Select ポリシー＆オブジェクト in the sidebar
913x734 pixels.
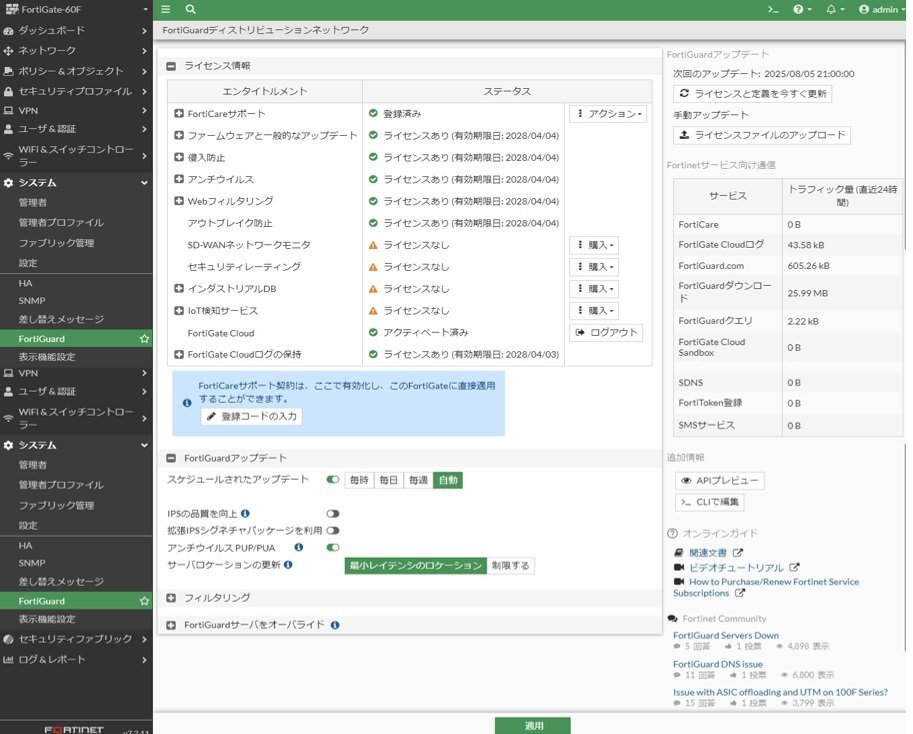tap(70, 71)
